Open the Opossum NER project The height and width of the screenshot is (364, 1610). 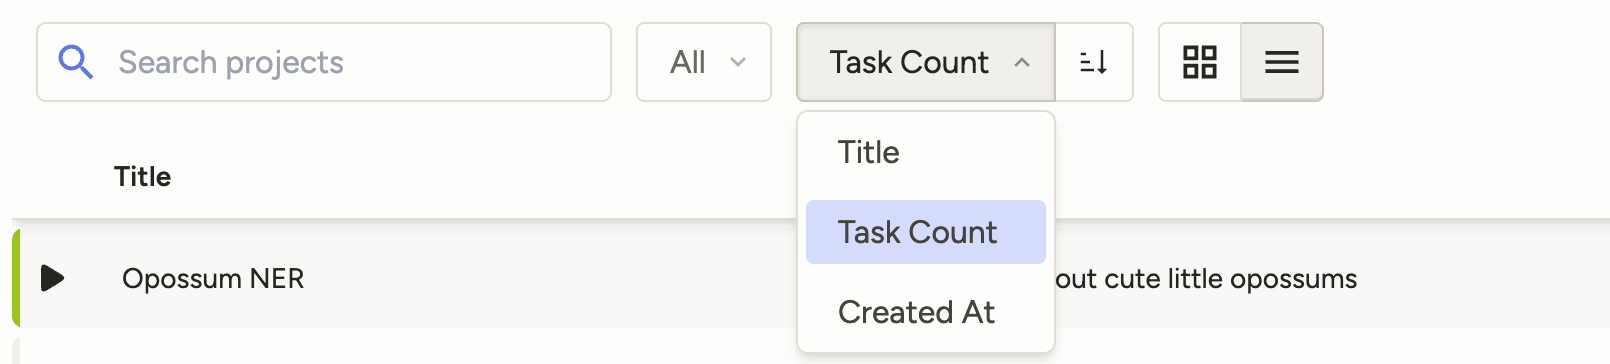213,278
